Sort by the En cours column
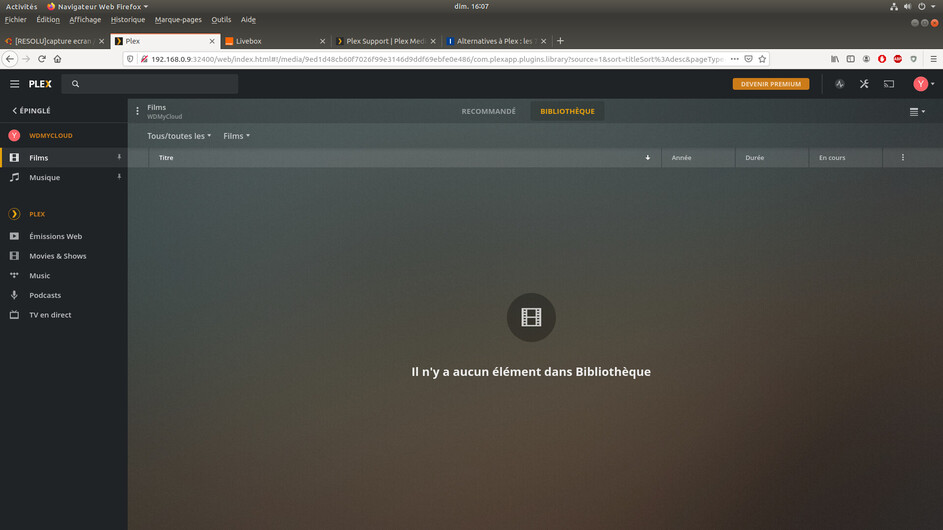 click(x=832, y=158)
